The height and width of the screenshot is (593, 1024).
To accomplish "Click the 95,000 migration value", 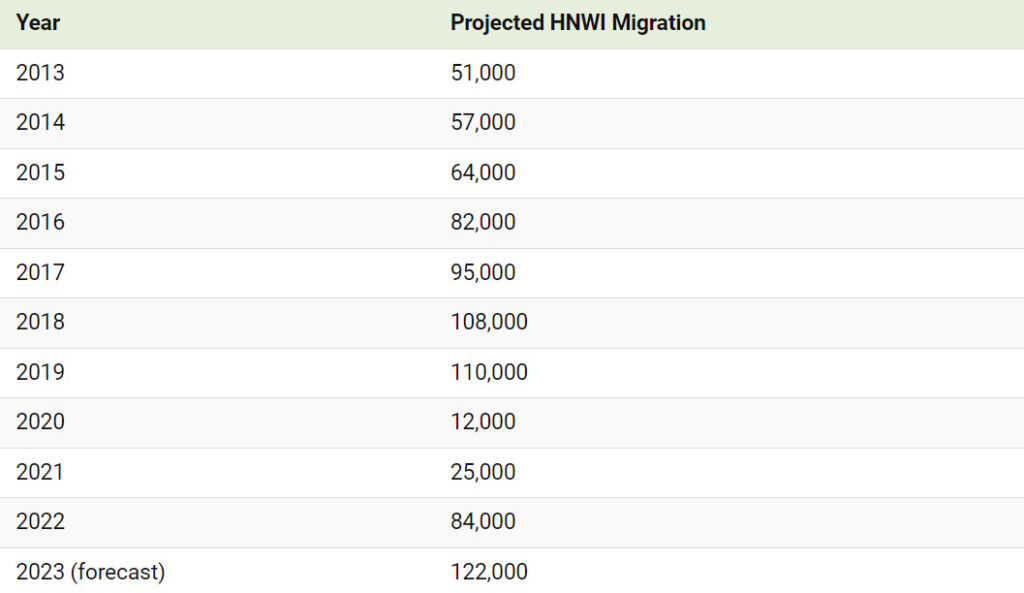I will click(x=483, y=272).
